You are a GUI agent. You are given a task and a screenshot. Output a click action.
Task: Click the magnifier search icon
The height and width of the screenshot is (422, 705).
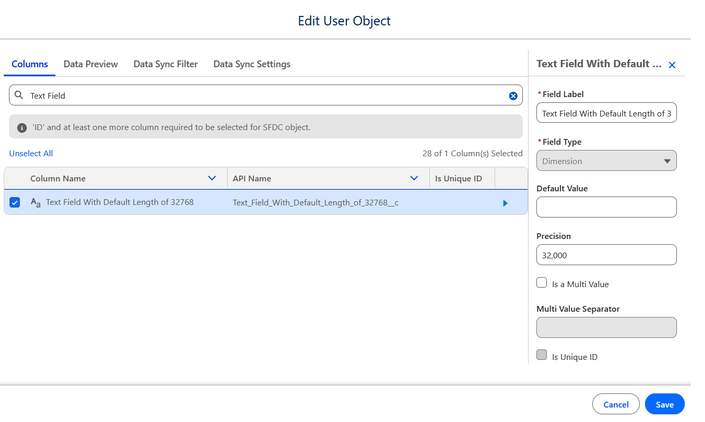(x=19, y=95)
